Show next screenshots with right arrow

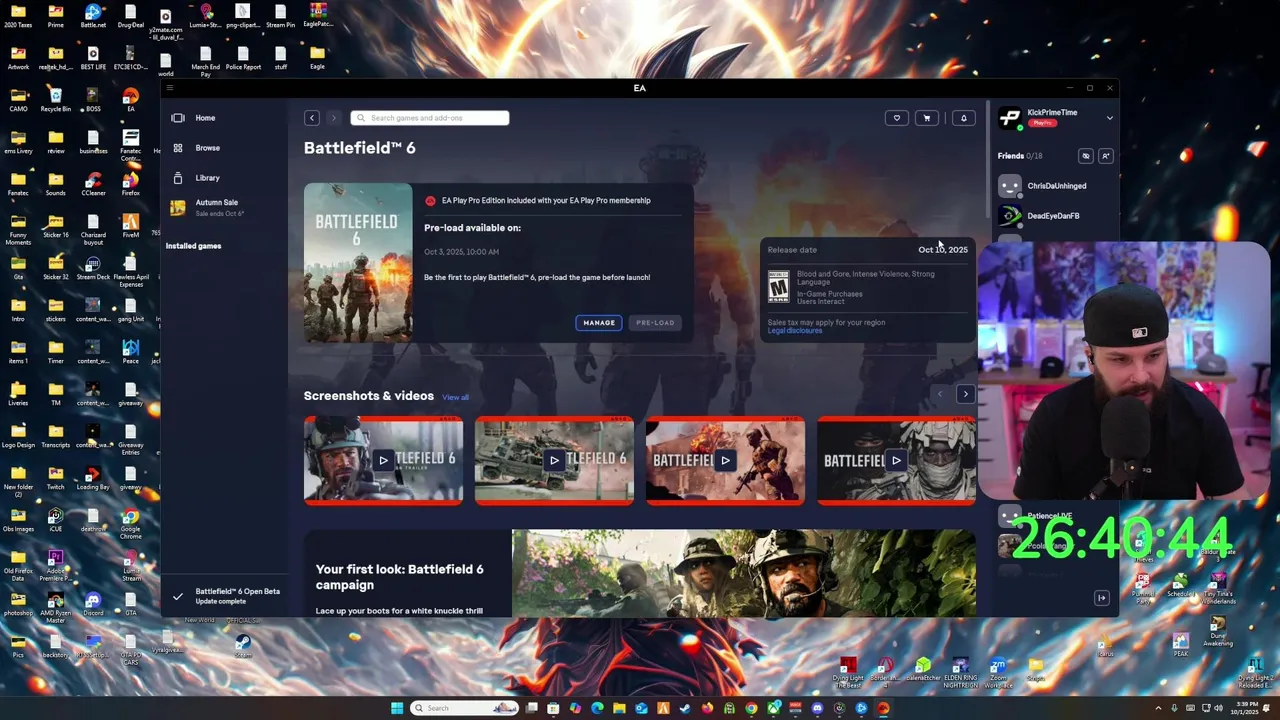point(965,394)
